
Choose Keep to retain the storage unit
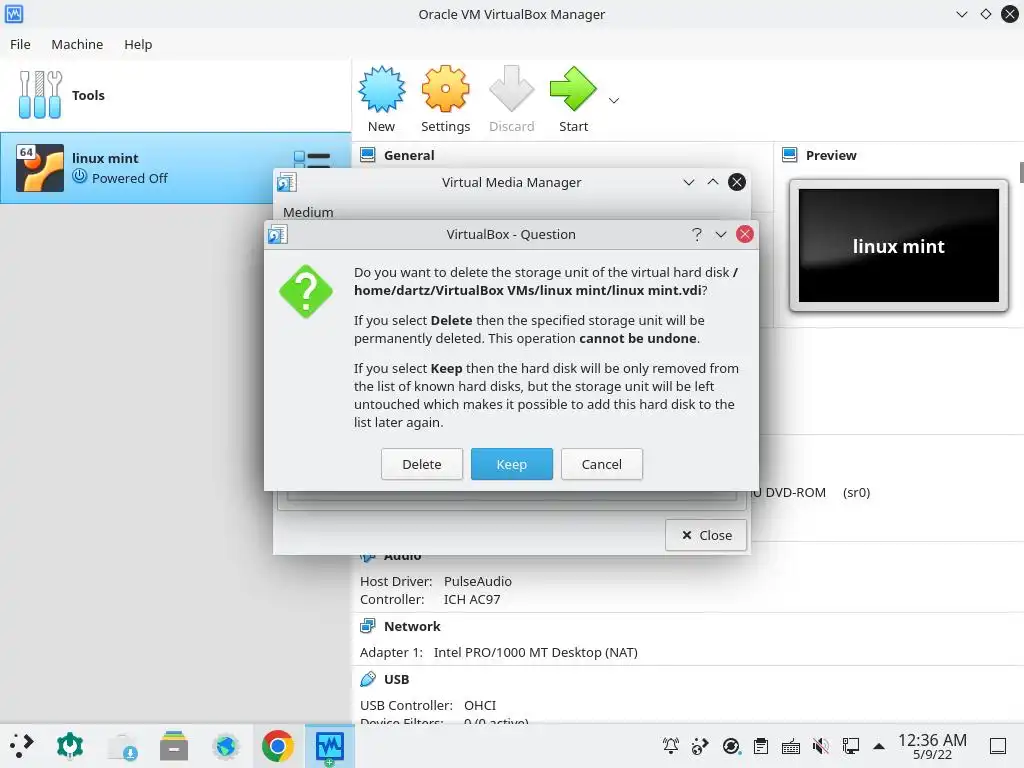[511, 464]
